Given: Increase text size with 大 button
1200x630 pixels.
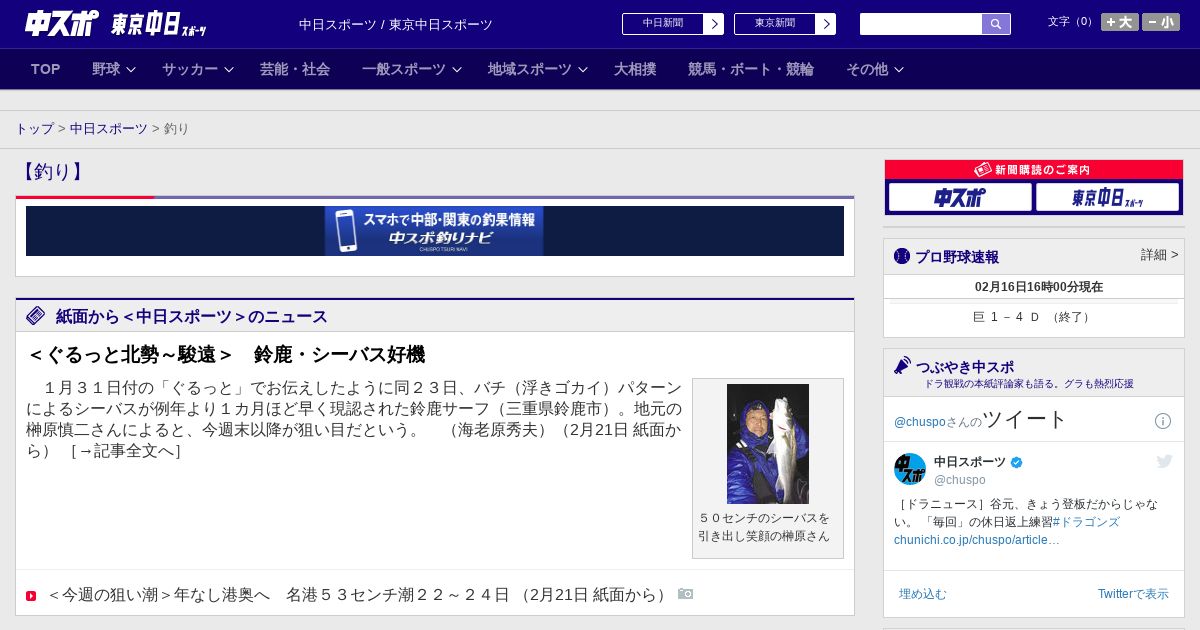Looking at the screenshot, I should 1120,22.
